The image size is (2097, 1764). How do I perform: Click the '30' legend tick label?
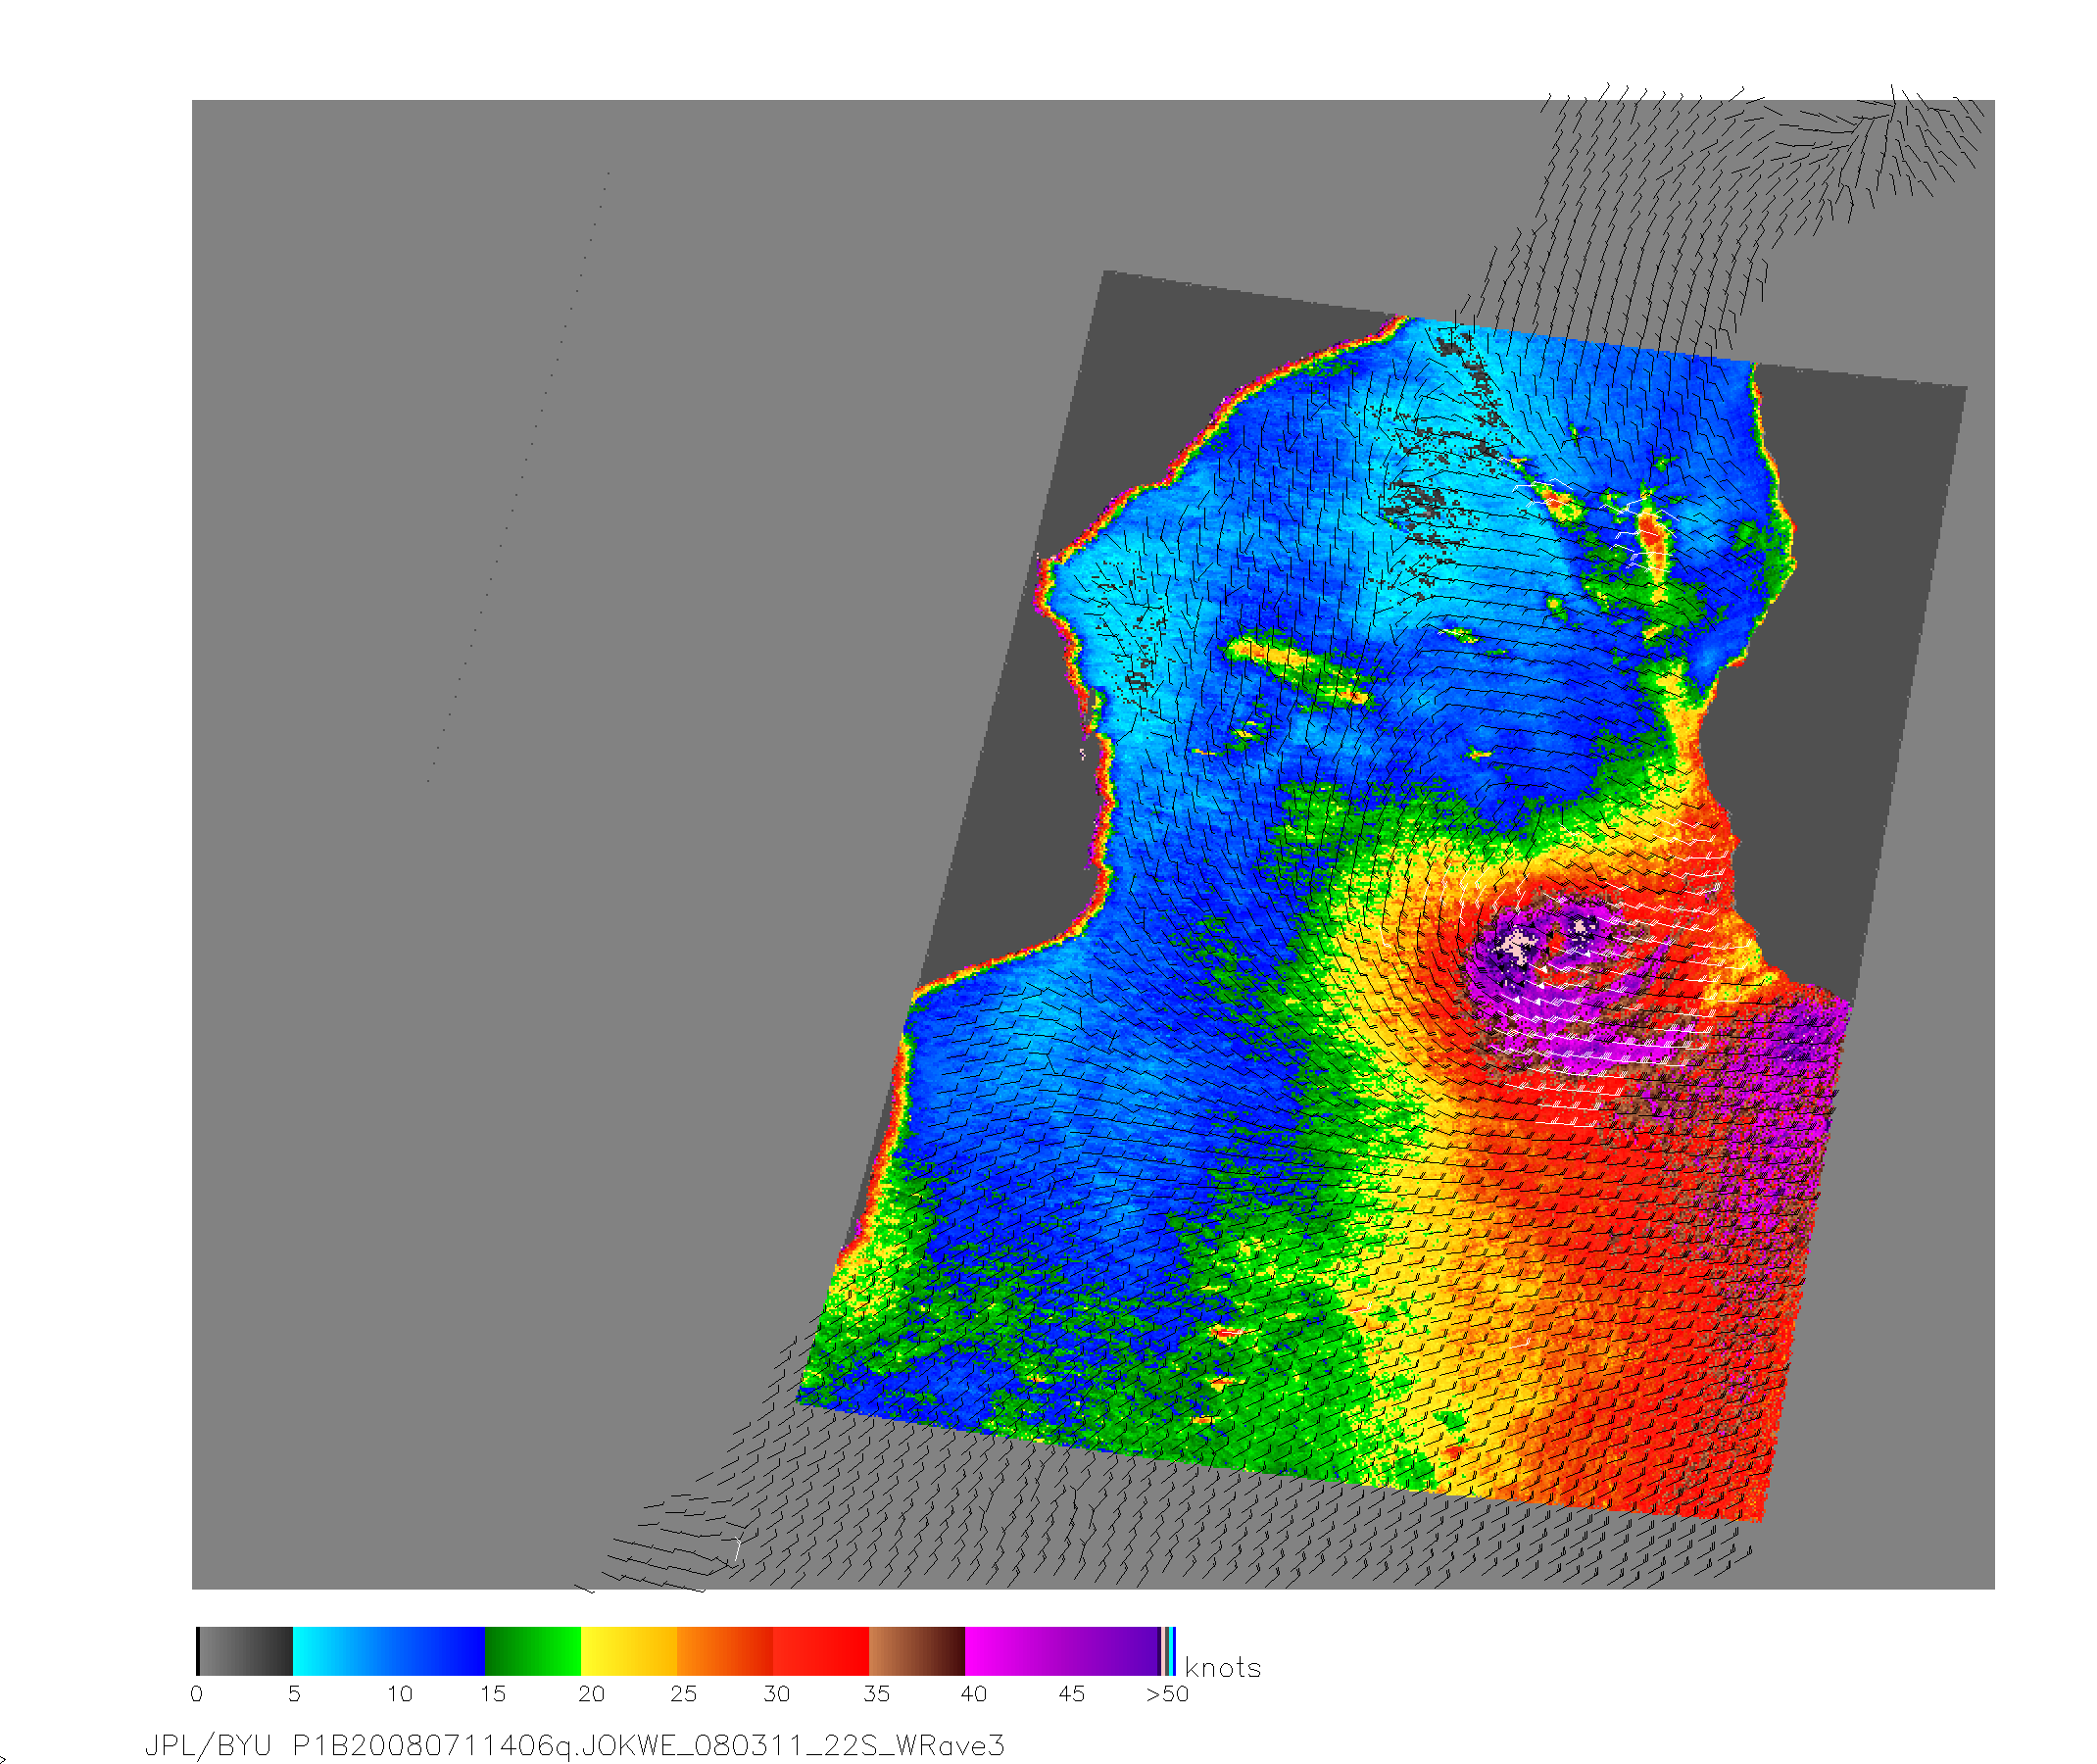click(777, 1694)
